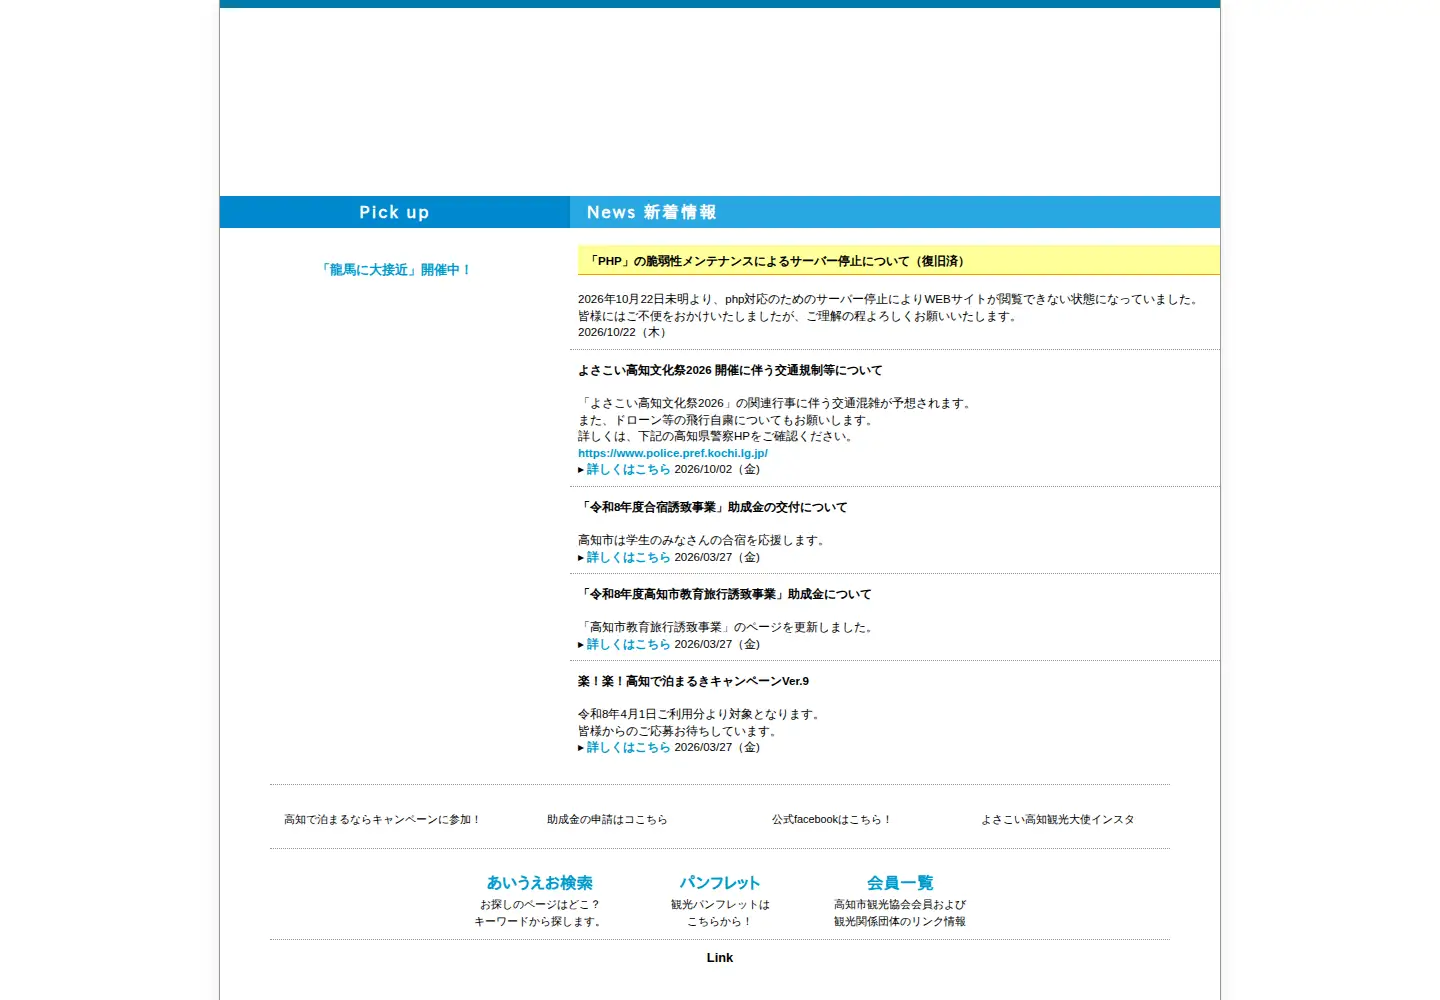
Task: Click the text 観光パンフレットは
Action: pyautogui.click(x=720, y=905)
